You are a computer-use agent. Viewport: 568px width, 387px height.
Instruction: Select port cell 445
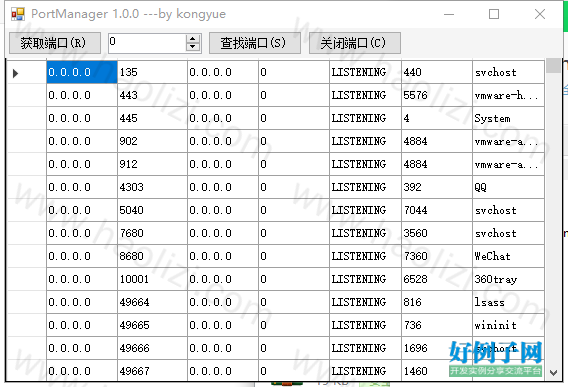[x=152, y=118]
